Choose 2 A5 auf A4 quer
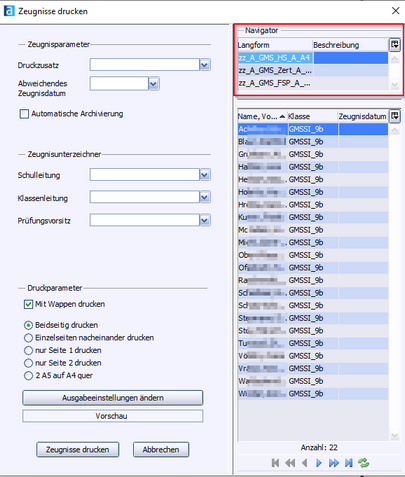 [x=28, y=376]
